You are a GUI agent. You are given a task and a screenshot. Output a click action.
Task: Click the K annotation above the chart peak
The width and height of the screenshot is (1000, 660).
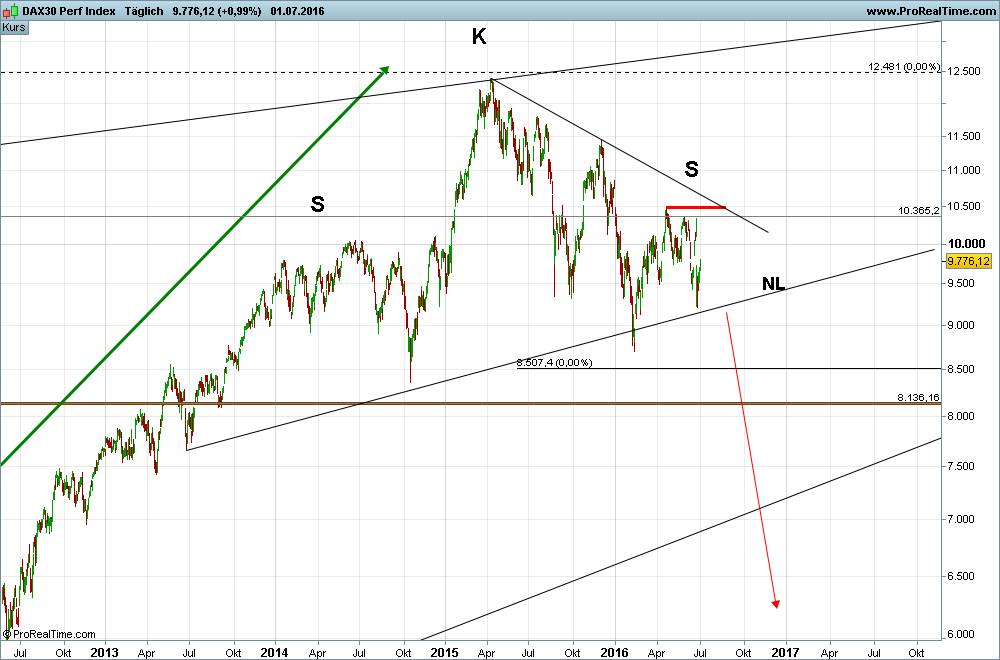pyautogui.click(x=479, y=36)
